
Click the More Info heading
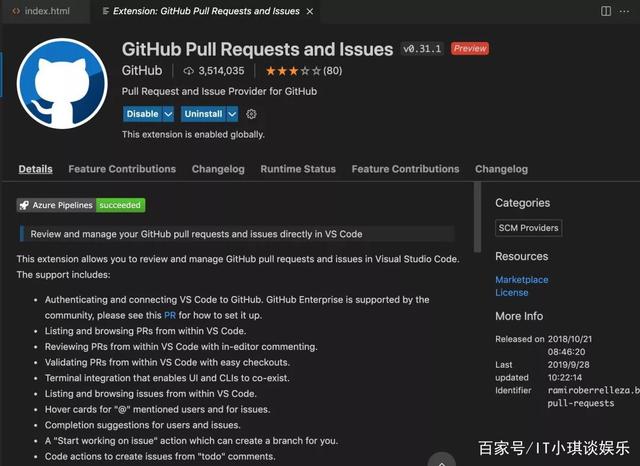519,316
